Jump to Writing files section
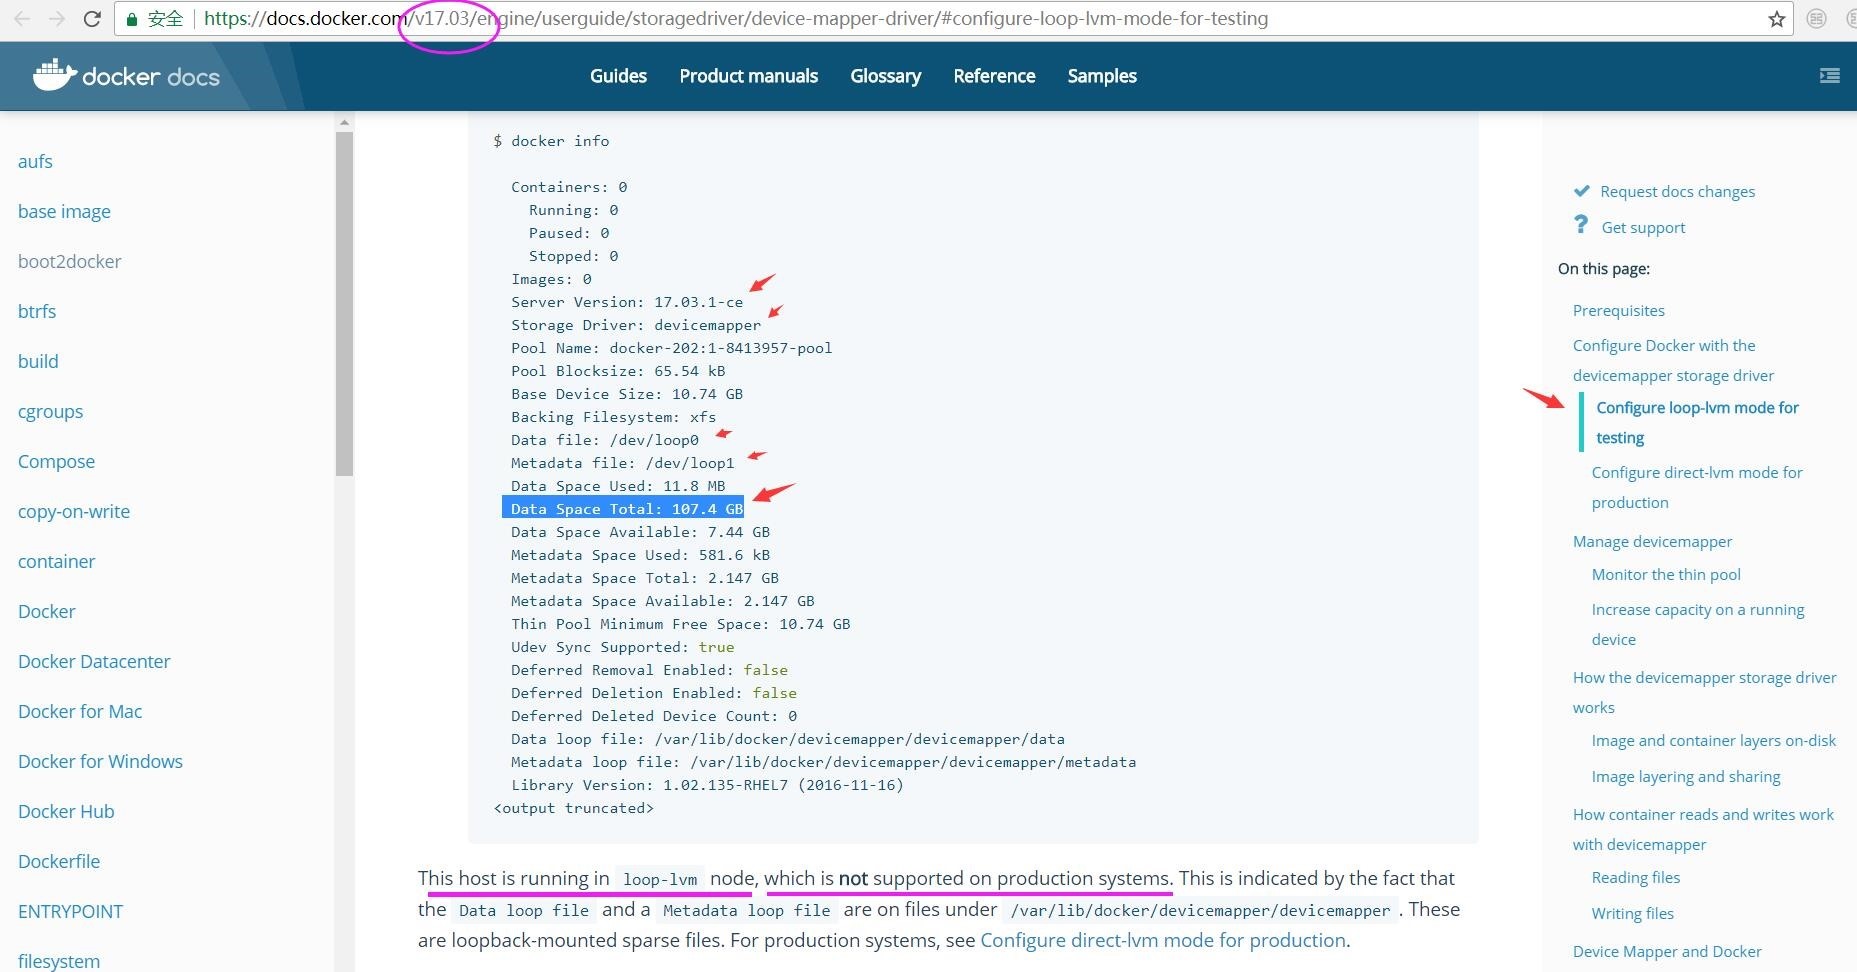The image size is (1857, 972). pyautogui.click(x=1633, y=913)
